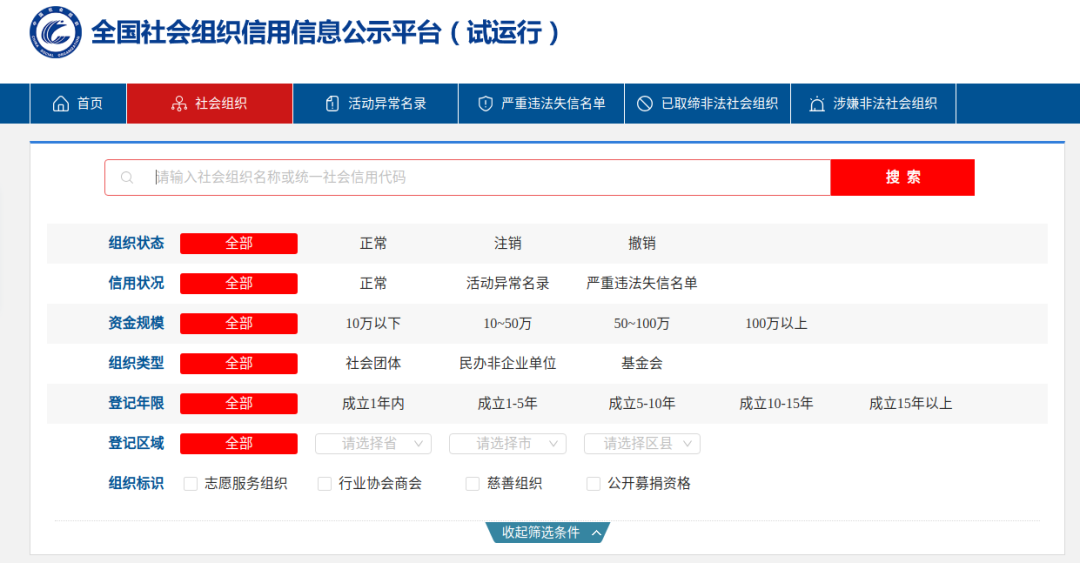The height and width of the screenshot is (563, 1080).
Task: Open the 请选择省 province dropdown
Action: [373, 443]
